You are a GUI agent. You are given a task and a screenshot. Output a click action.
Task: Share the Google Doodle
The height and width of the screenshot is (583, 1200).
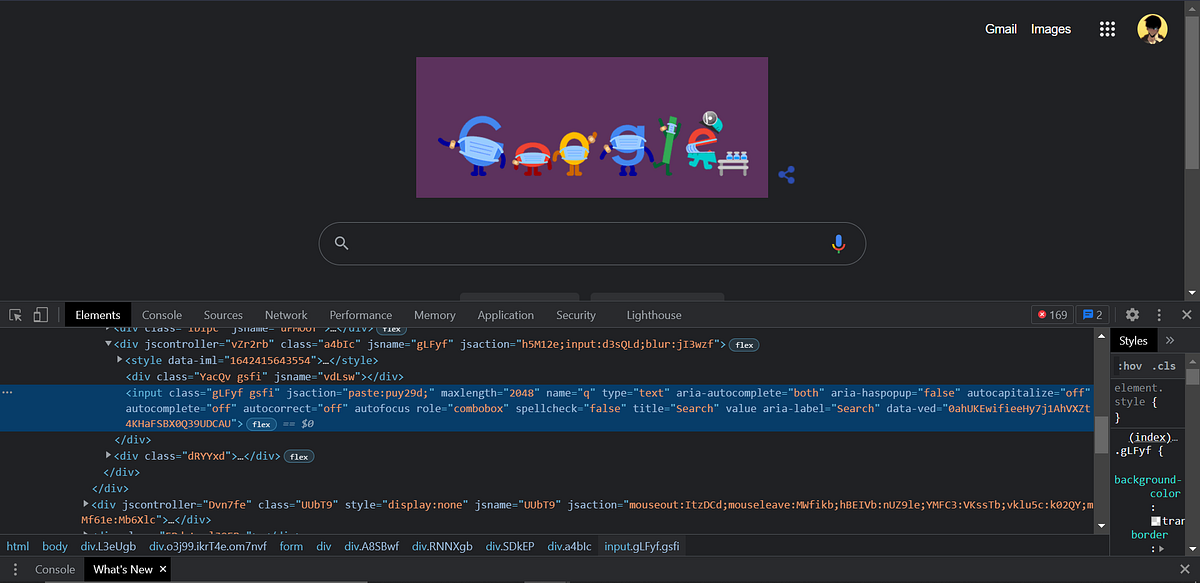pos(786,175)
